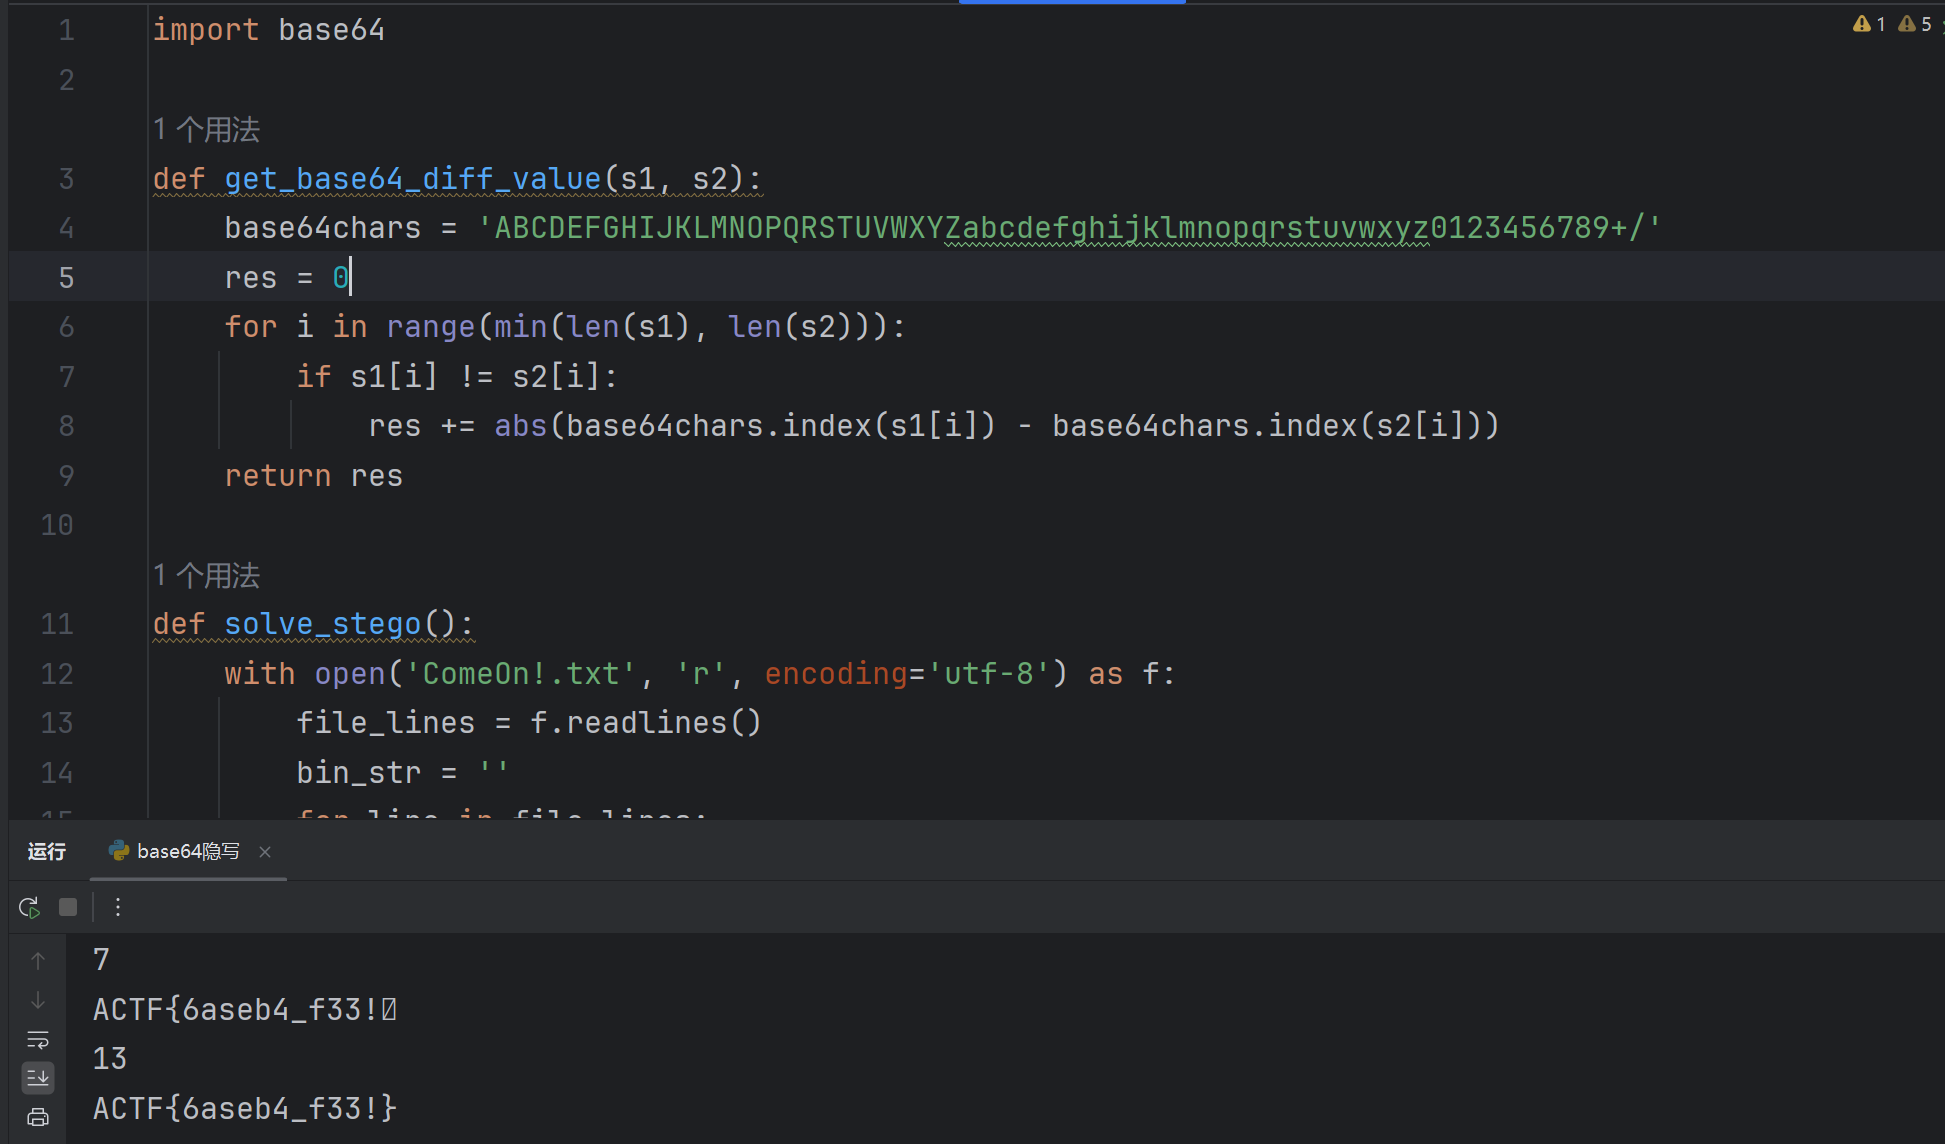Click the solve_stego function name
Viewport: 1945px width, 1144px height.
point(322,624)
